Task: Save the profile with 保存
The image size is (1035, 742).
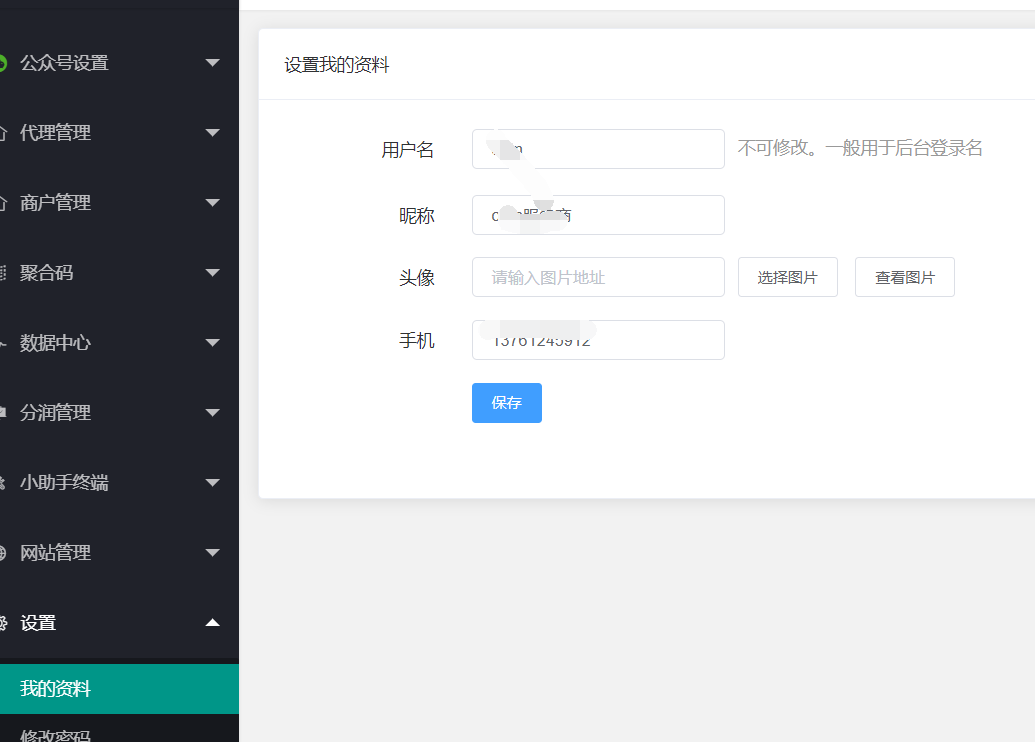Action: point(507,403)
